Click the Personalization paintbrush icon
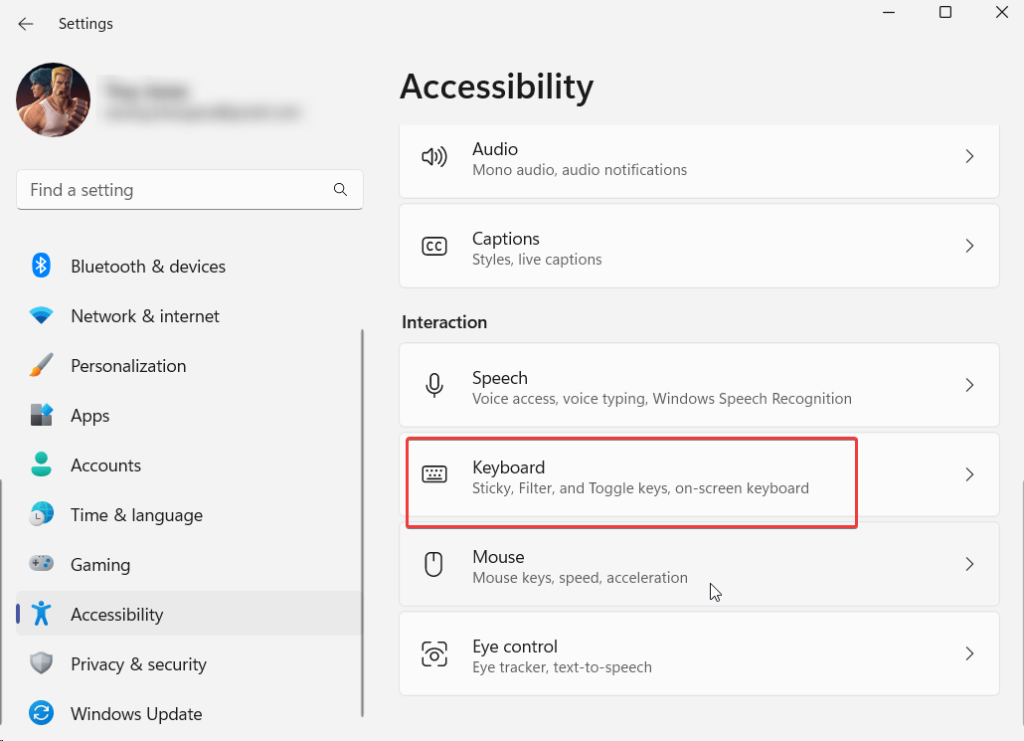 pos(41,366)
